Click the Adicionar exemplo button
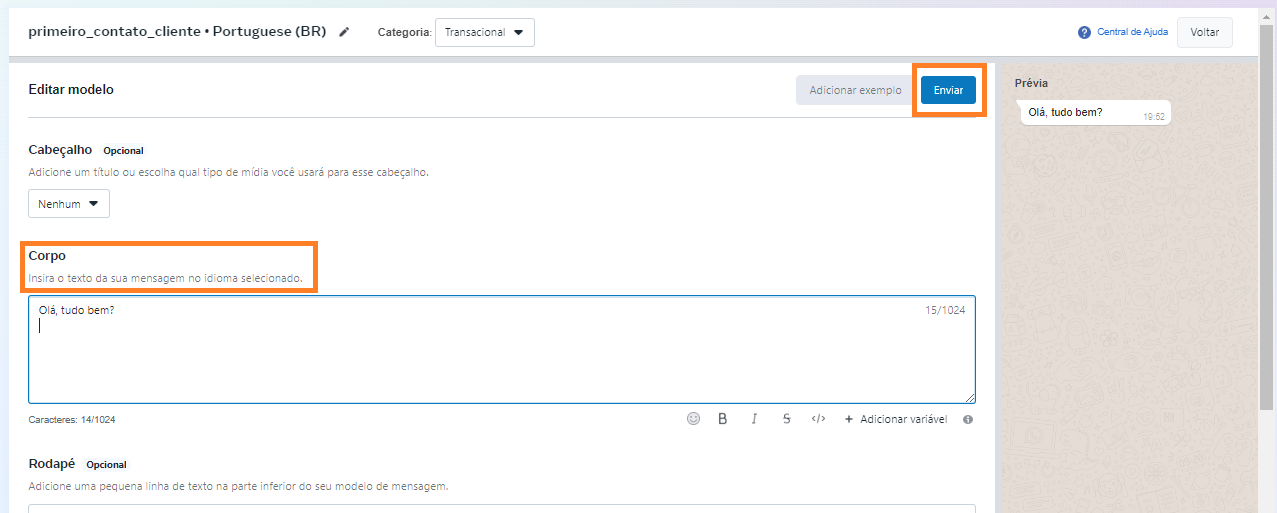Viewport: 1277px width, 513px height. pos(855,90)
